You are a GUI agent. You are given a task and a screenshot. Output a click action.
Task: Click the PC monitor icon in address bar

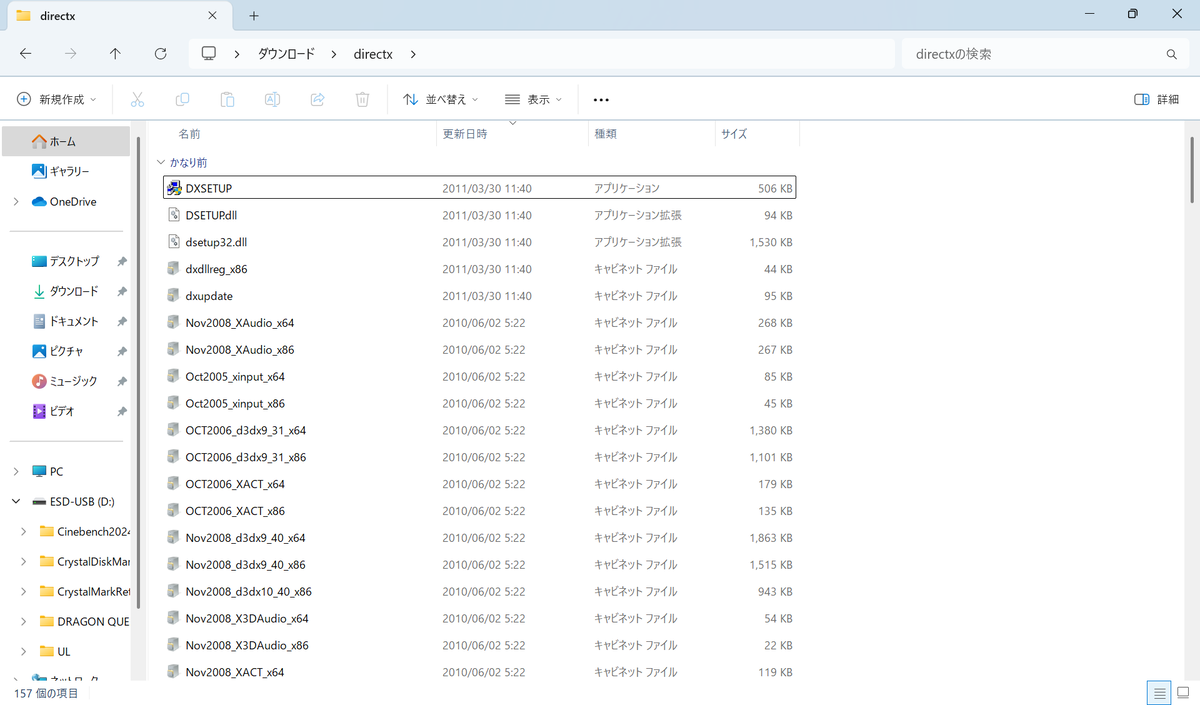(x=209, y=54)
